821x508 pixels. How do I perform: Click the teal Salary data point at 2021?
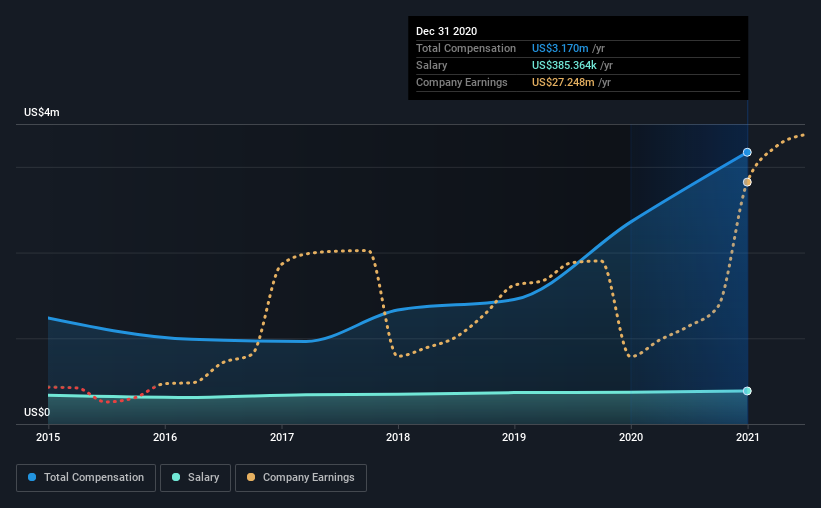coord(747,391)
